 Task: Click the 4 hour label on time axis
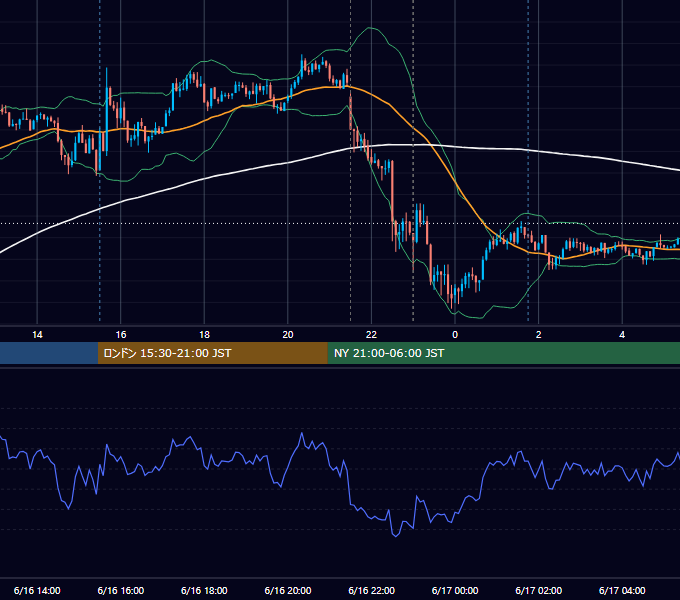point(622,335)
